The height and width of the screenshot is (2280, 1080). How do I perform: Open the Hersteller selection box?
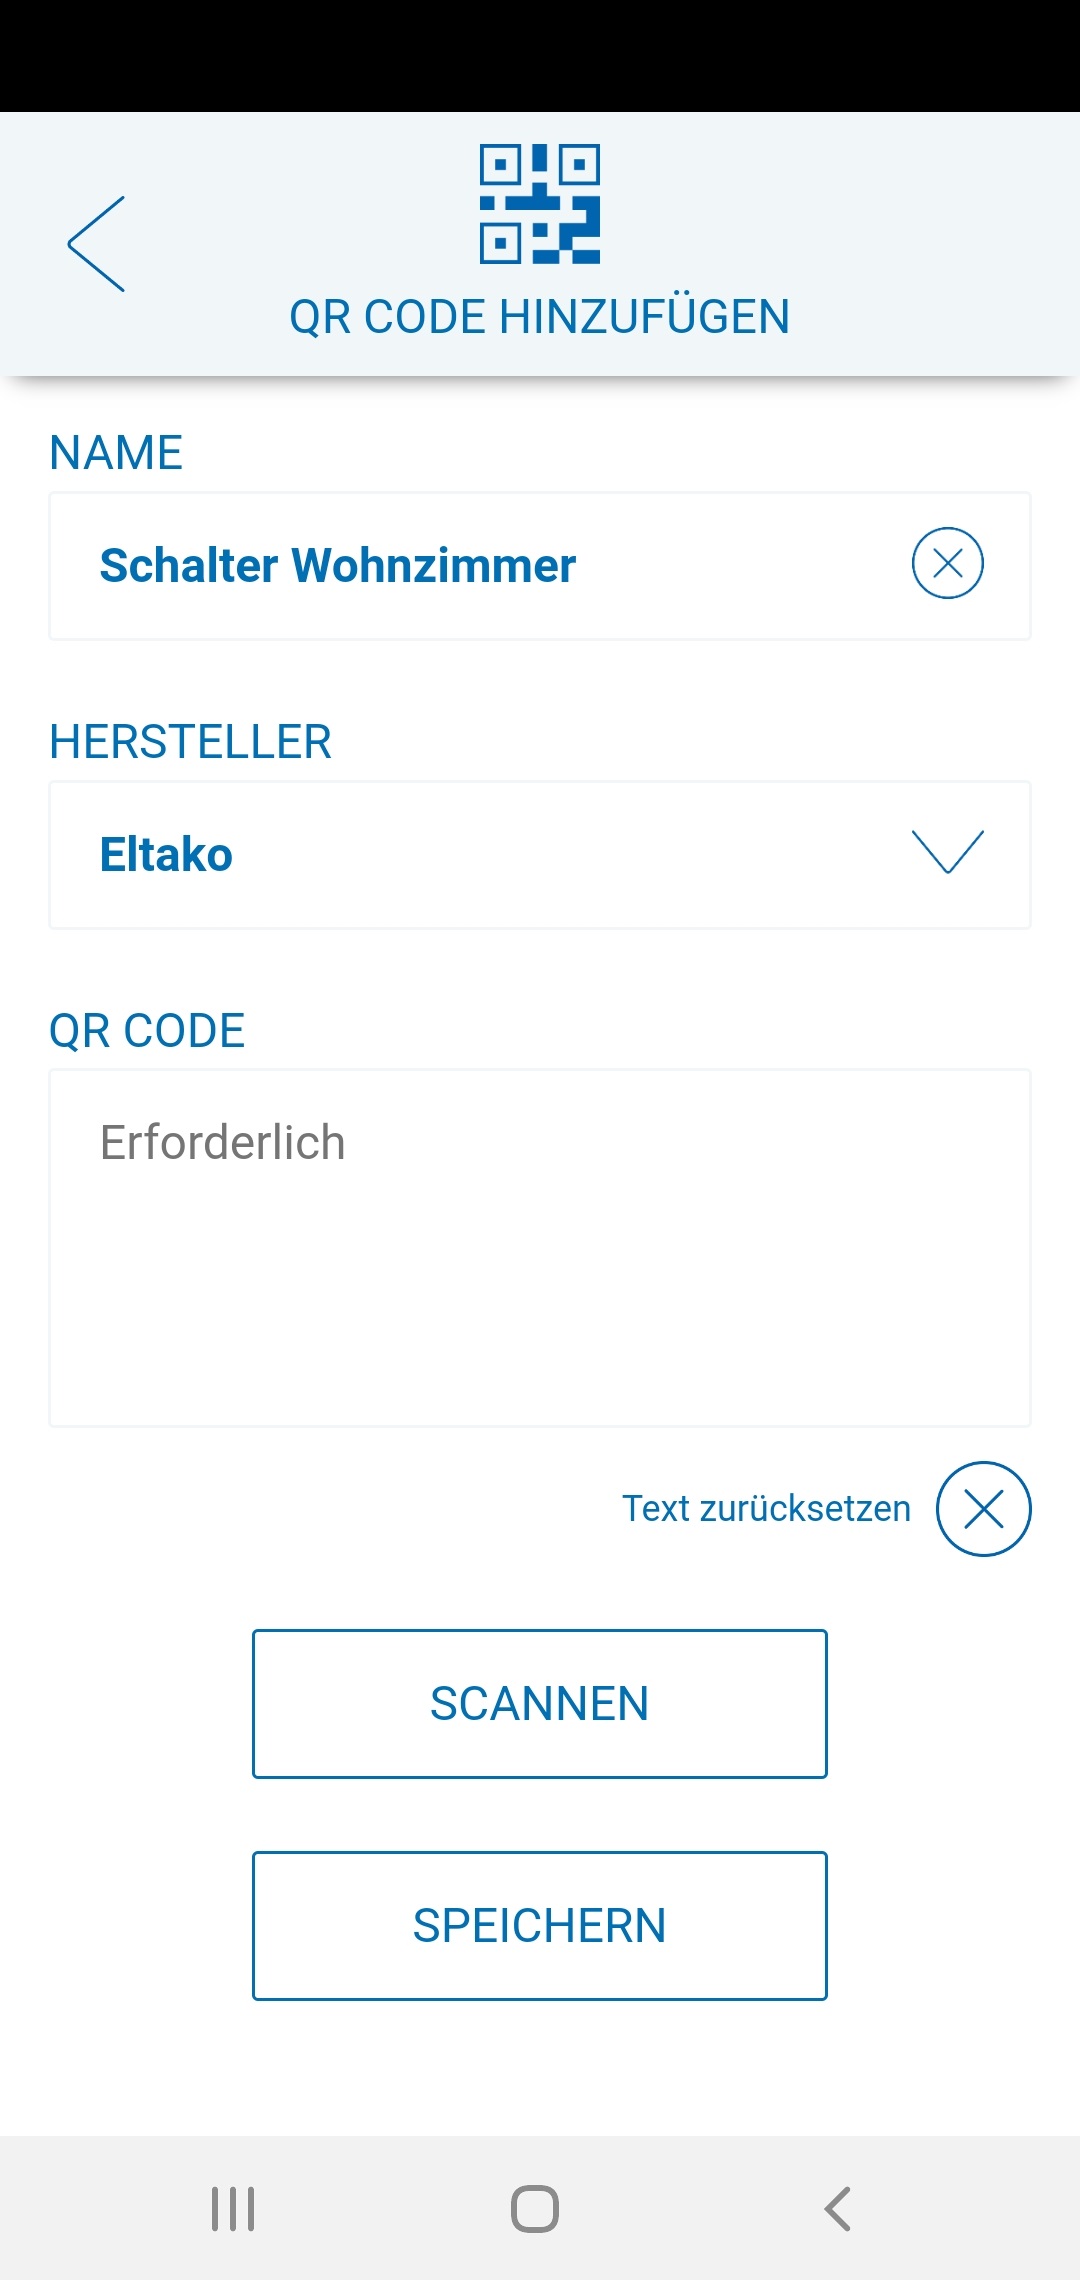coord(540,855)
